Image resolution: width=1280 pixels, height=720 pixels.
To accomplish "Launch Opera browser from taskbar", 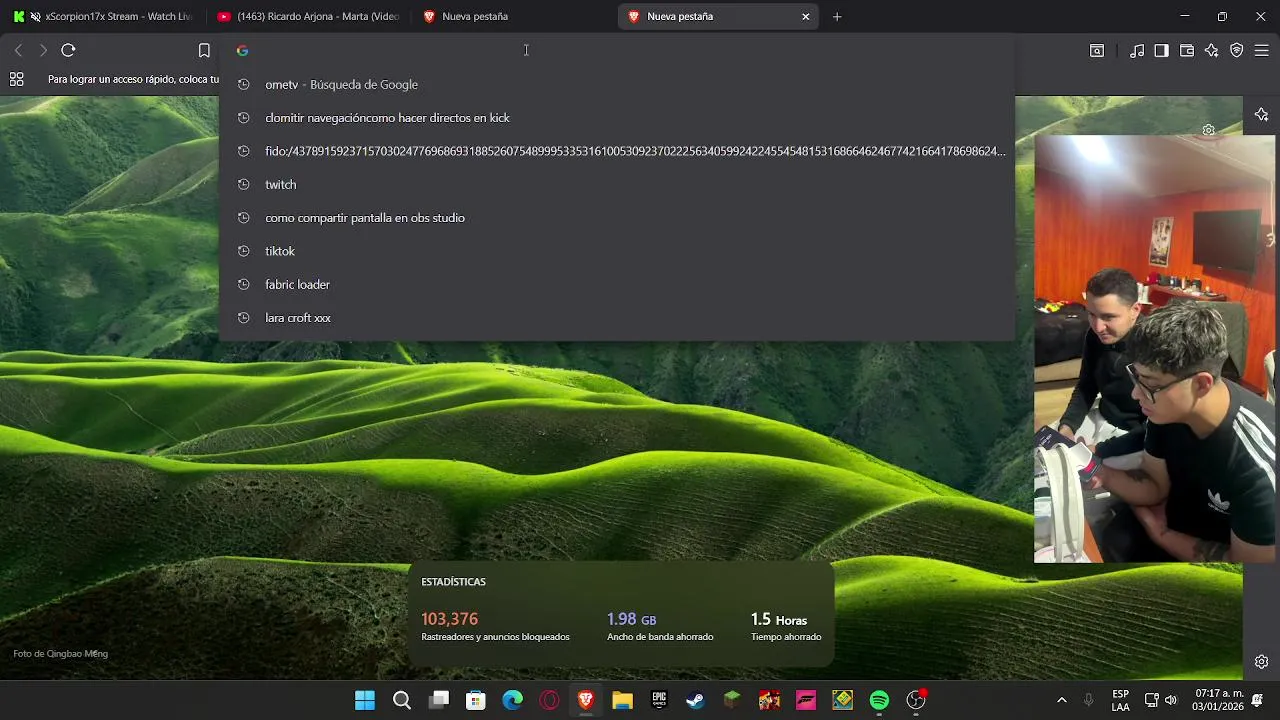I will [549, 700].
